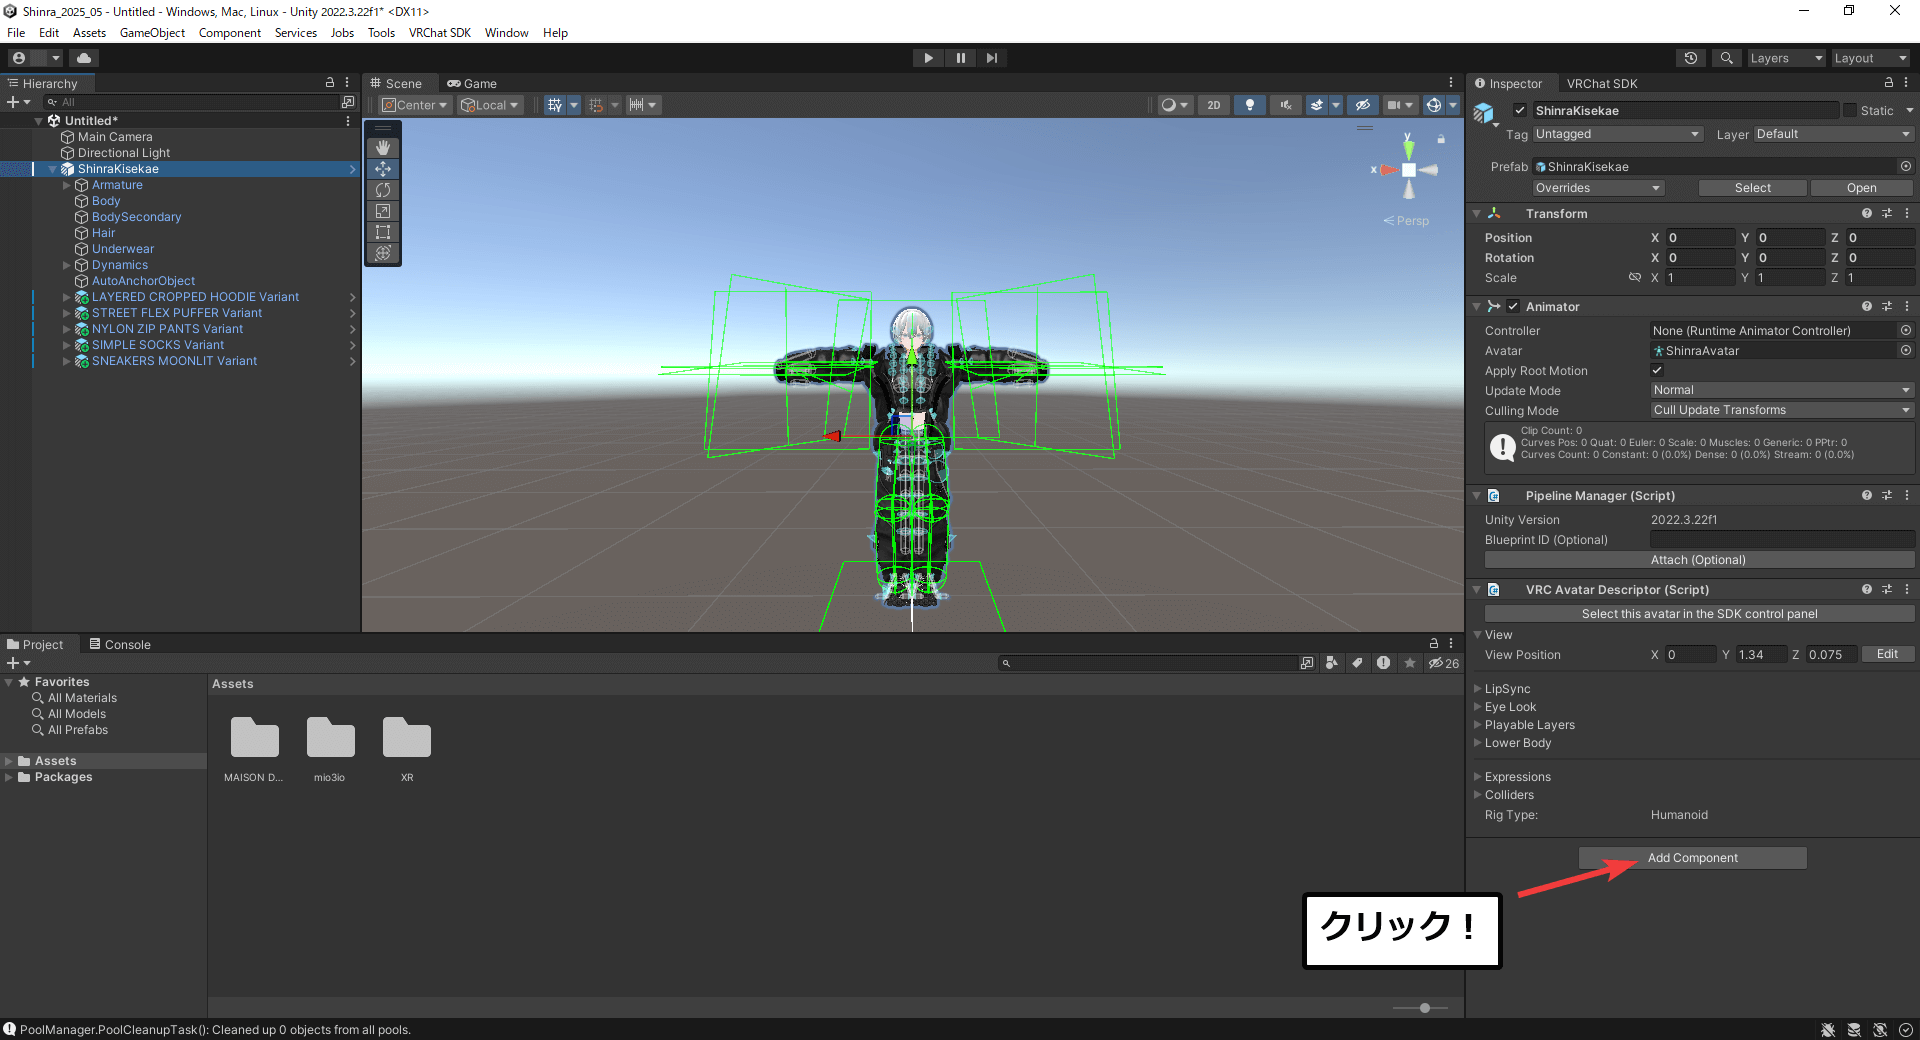
Task: Open Update Mode dropdown Normal
Action: [1781, 390]
